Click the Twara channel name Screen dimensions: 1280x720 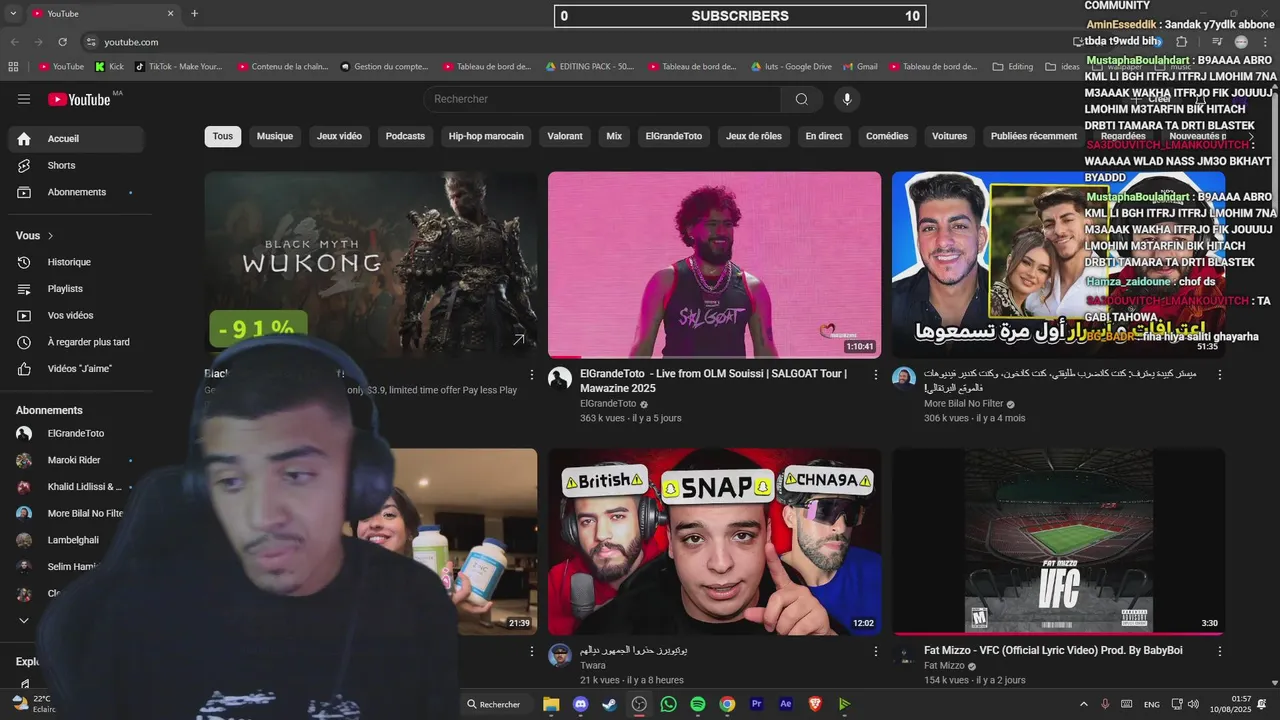pos(593,666)
